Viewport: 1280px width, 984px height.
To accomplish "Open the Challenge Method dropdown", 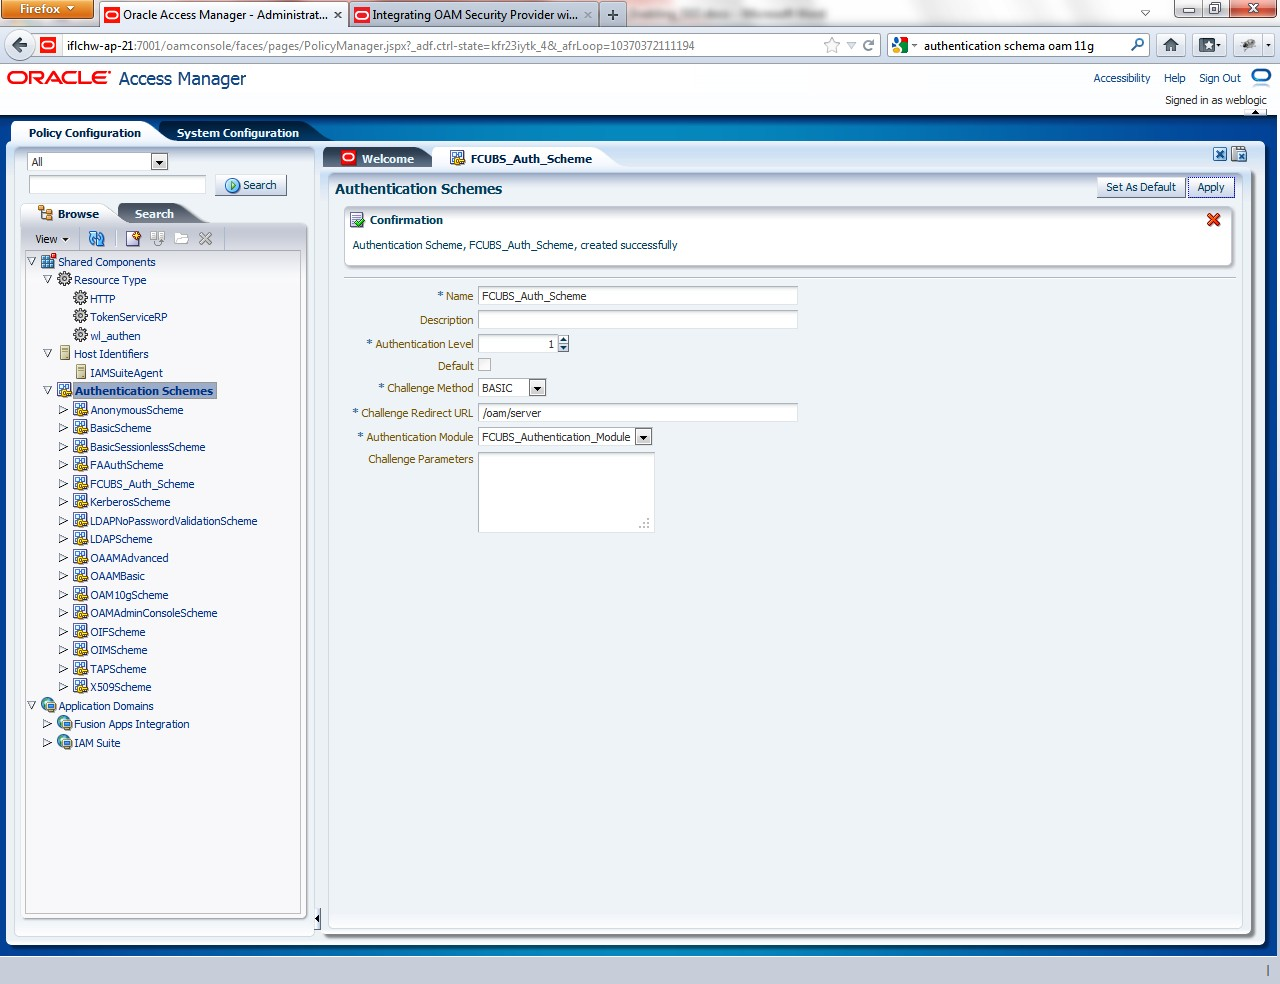I will pos(537,388).
